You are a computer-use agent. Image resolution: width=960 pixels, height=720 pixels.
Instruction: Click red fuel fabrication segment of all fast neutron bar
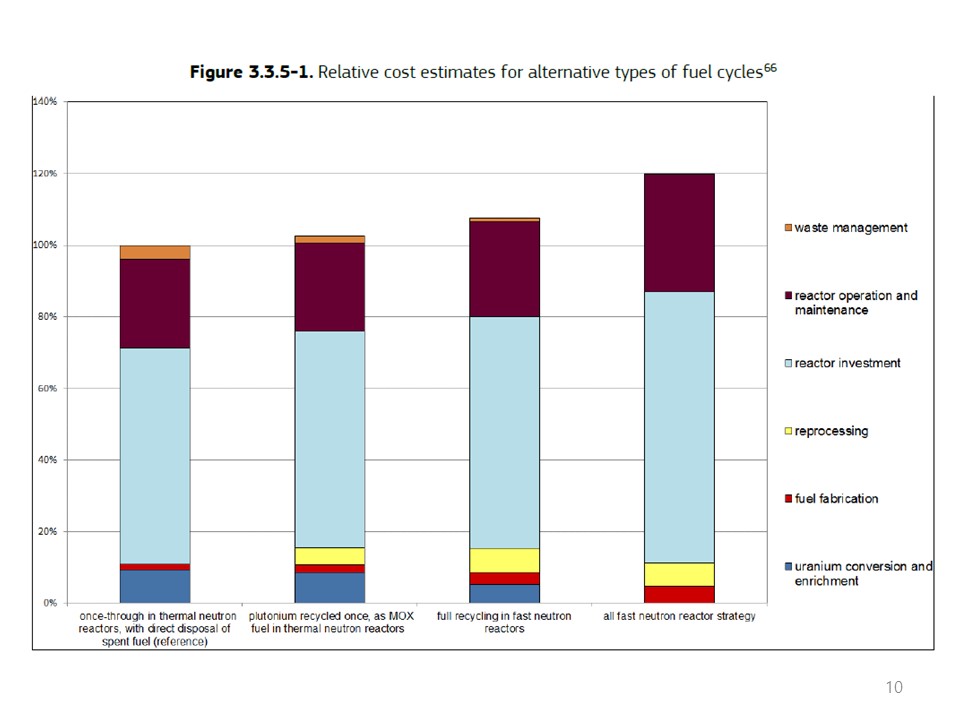click(x=679, y=594)
